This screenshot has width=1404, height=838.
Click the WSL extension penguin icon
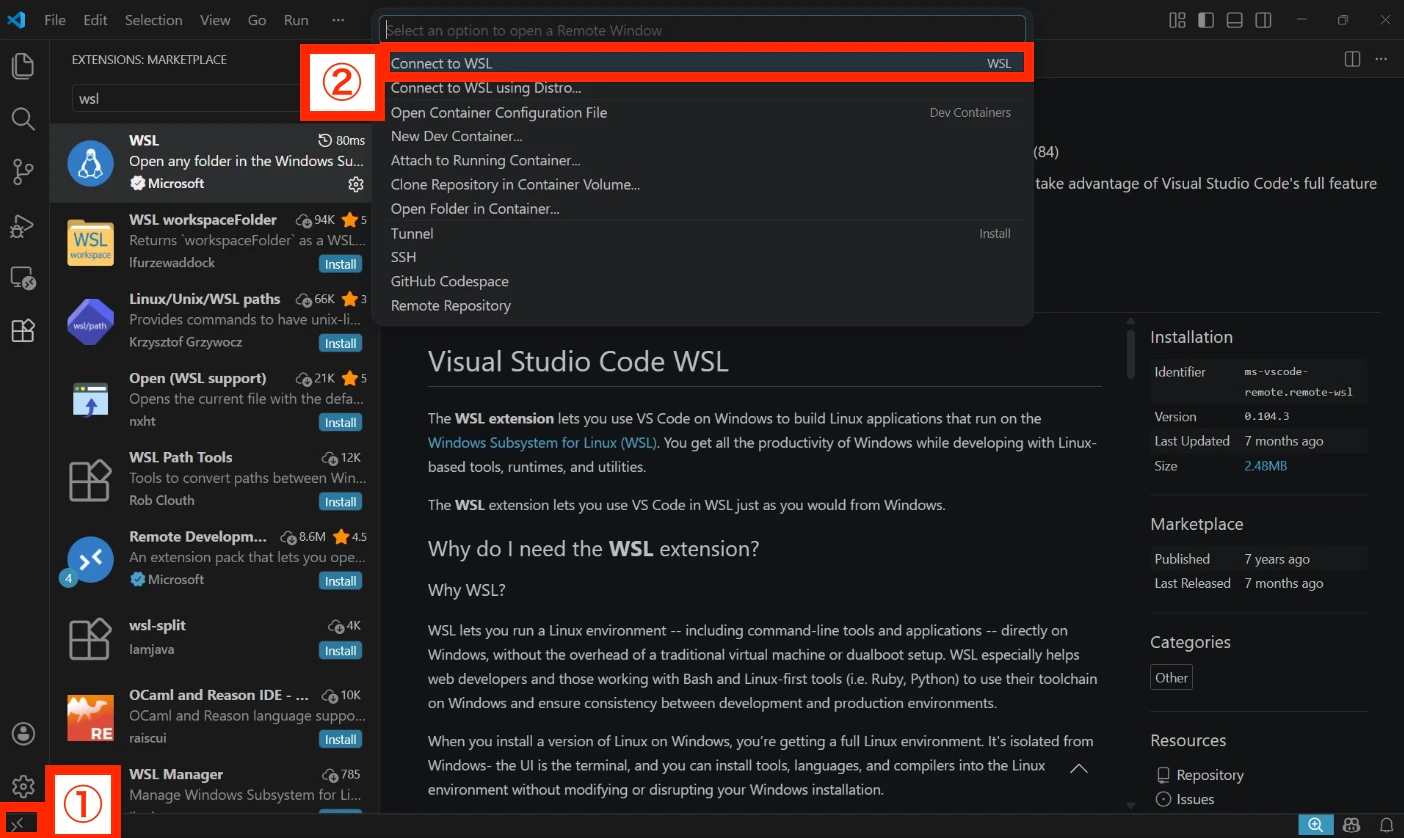[x=90, y=163]
